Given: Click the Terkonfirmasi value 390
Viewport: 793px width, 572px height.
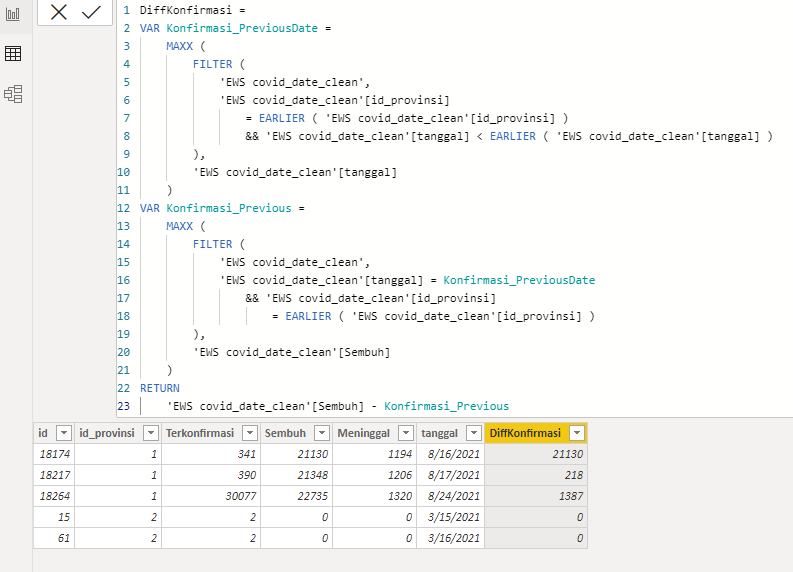Looking at the screenshot, I should pos(211,475).
